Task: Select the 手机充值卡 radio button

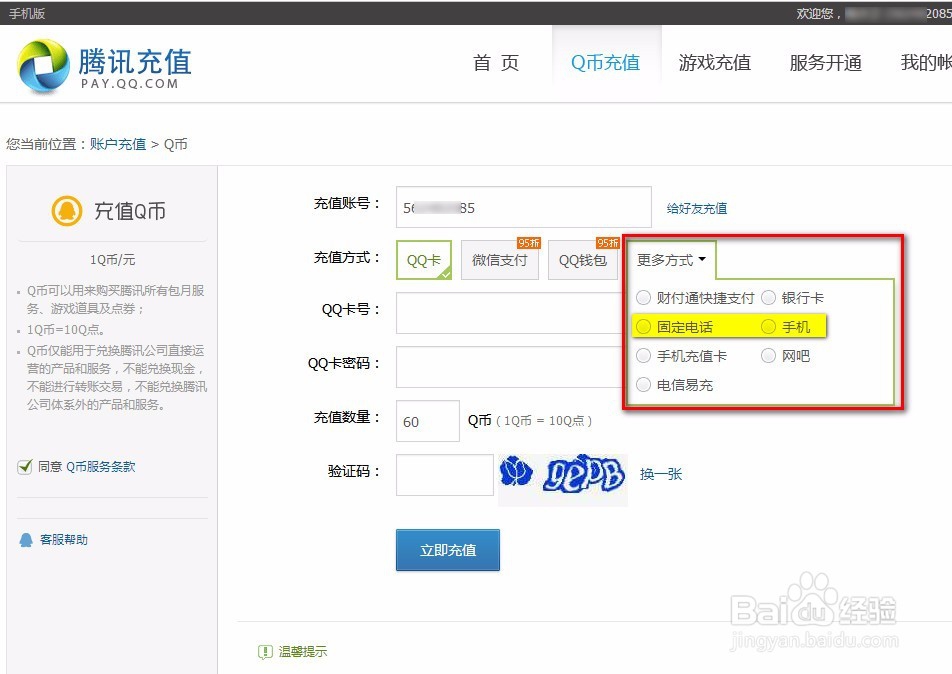Action: tap(643, 356)
